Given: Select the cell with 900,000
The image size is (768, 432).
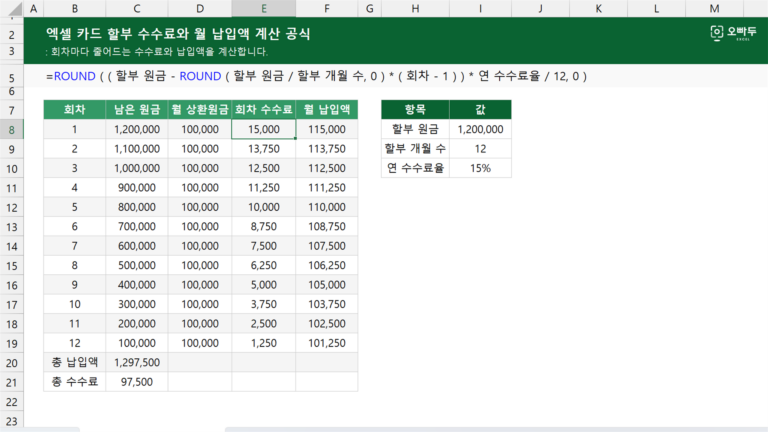Looking at the screenshot, I should coord(137,188).
